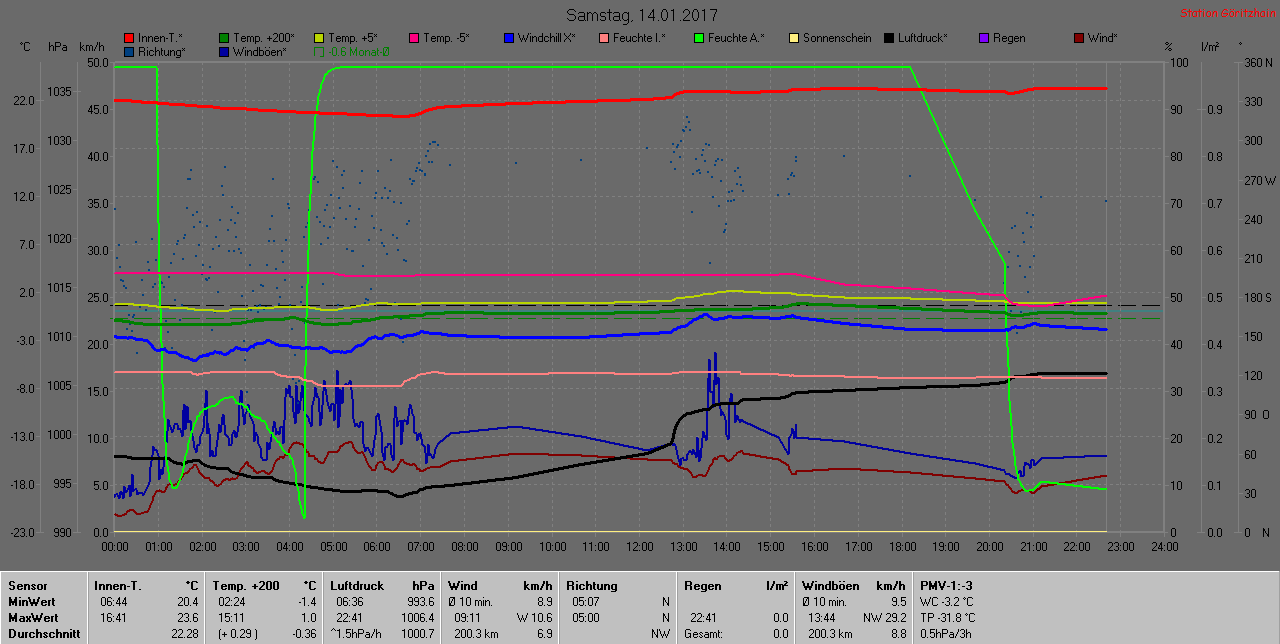
Task: Click the MaxWert row label
Action: tap(34, 618)
